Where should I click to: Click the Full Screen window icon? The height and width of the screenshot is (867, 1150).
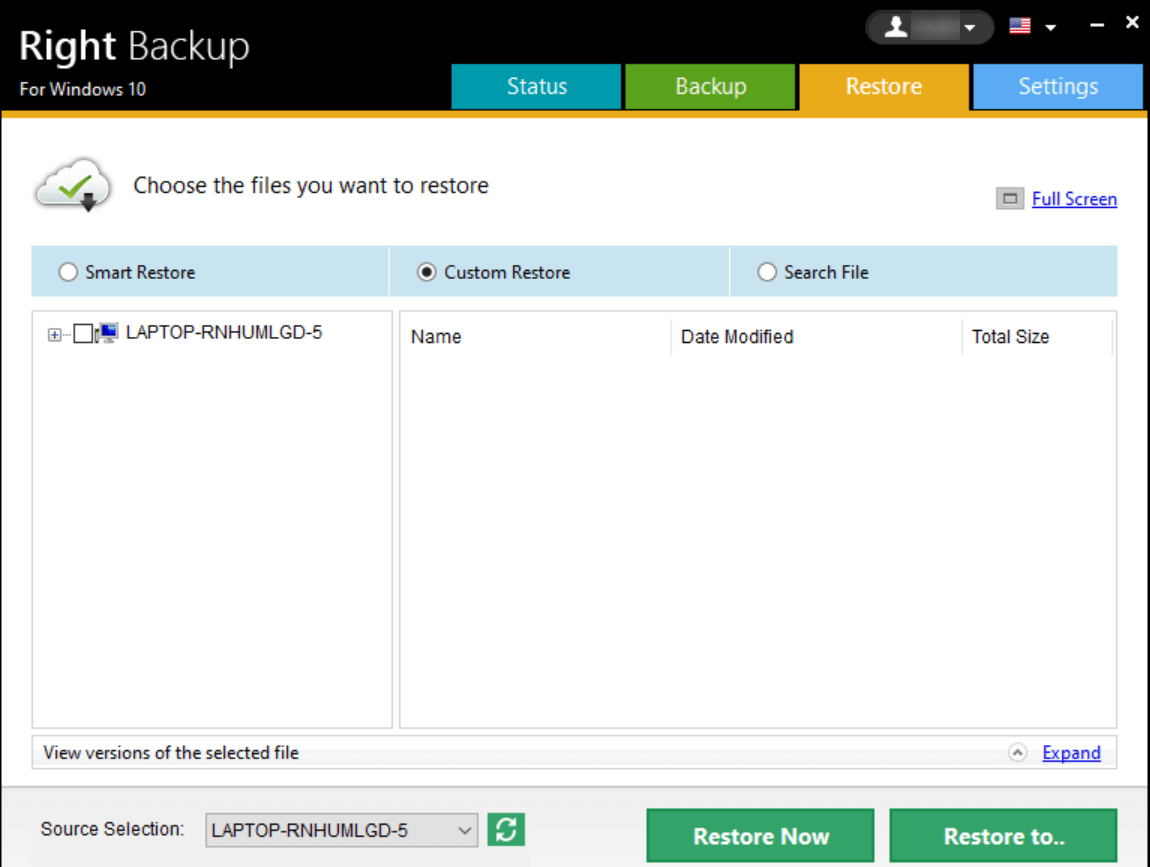click(x=1010, y=199)
